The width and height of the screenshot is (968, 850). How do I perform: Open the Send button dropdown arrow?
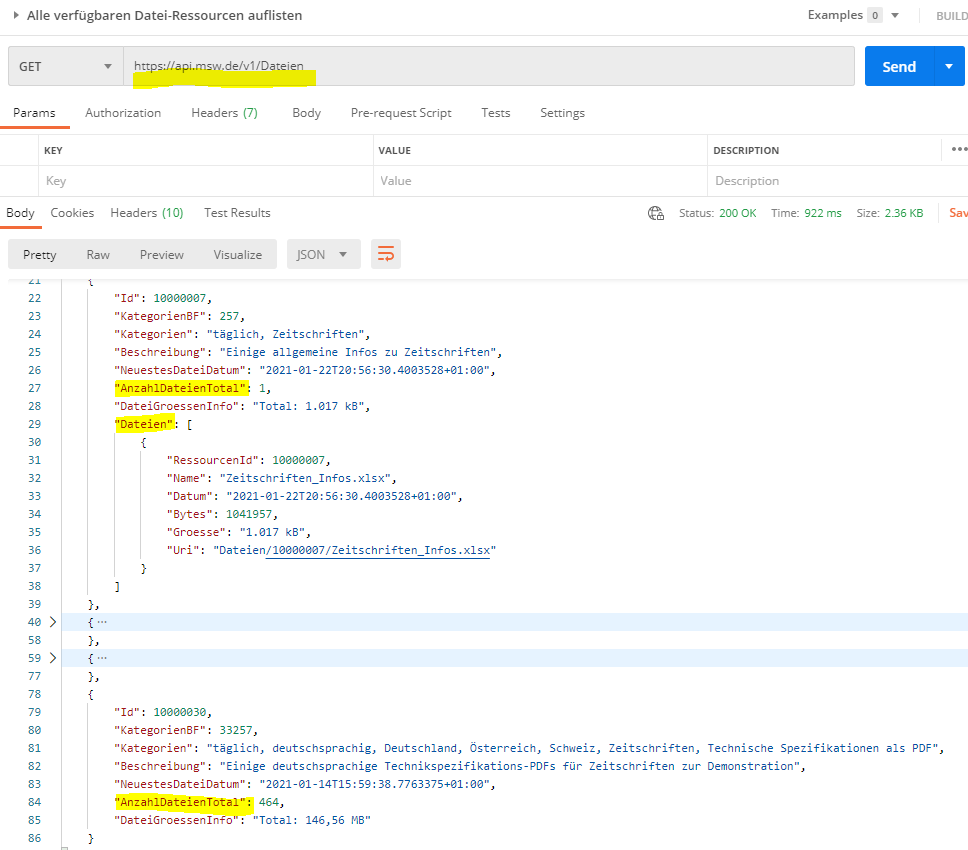(x=949, y=67)
